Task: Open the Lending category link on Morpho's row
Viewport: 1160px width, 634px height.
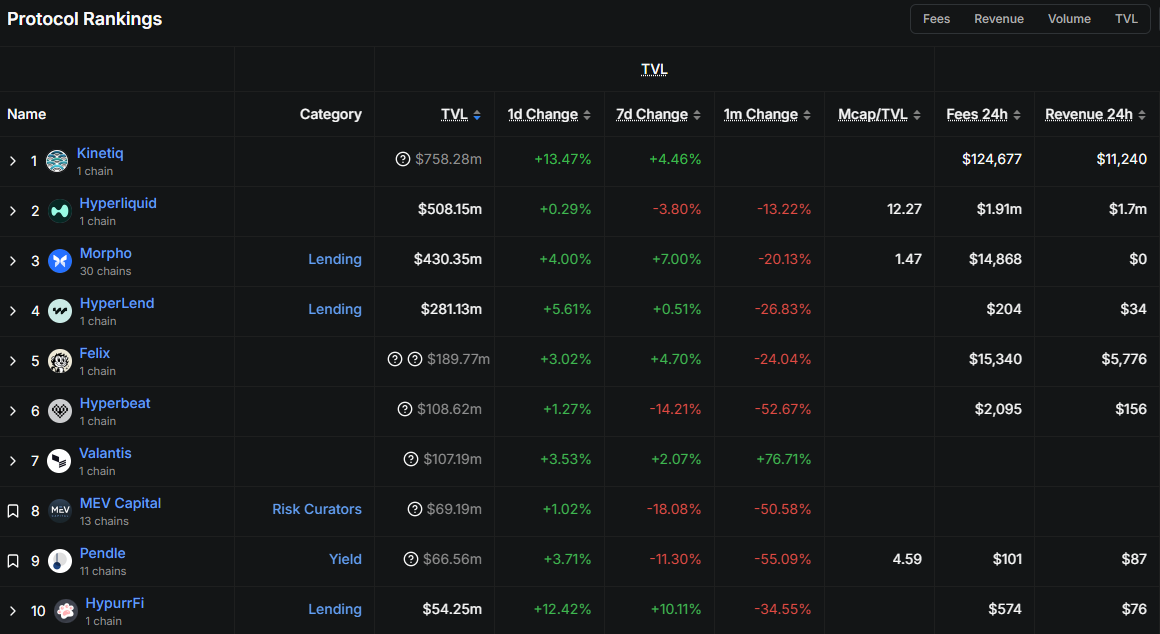Action: [335, 259]
